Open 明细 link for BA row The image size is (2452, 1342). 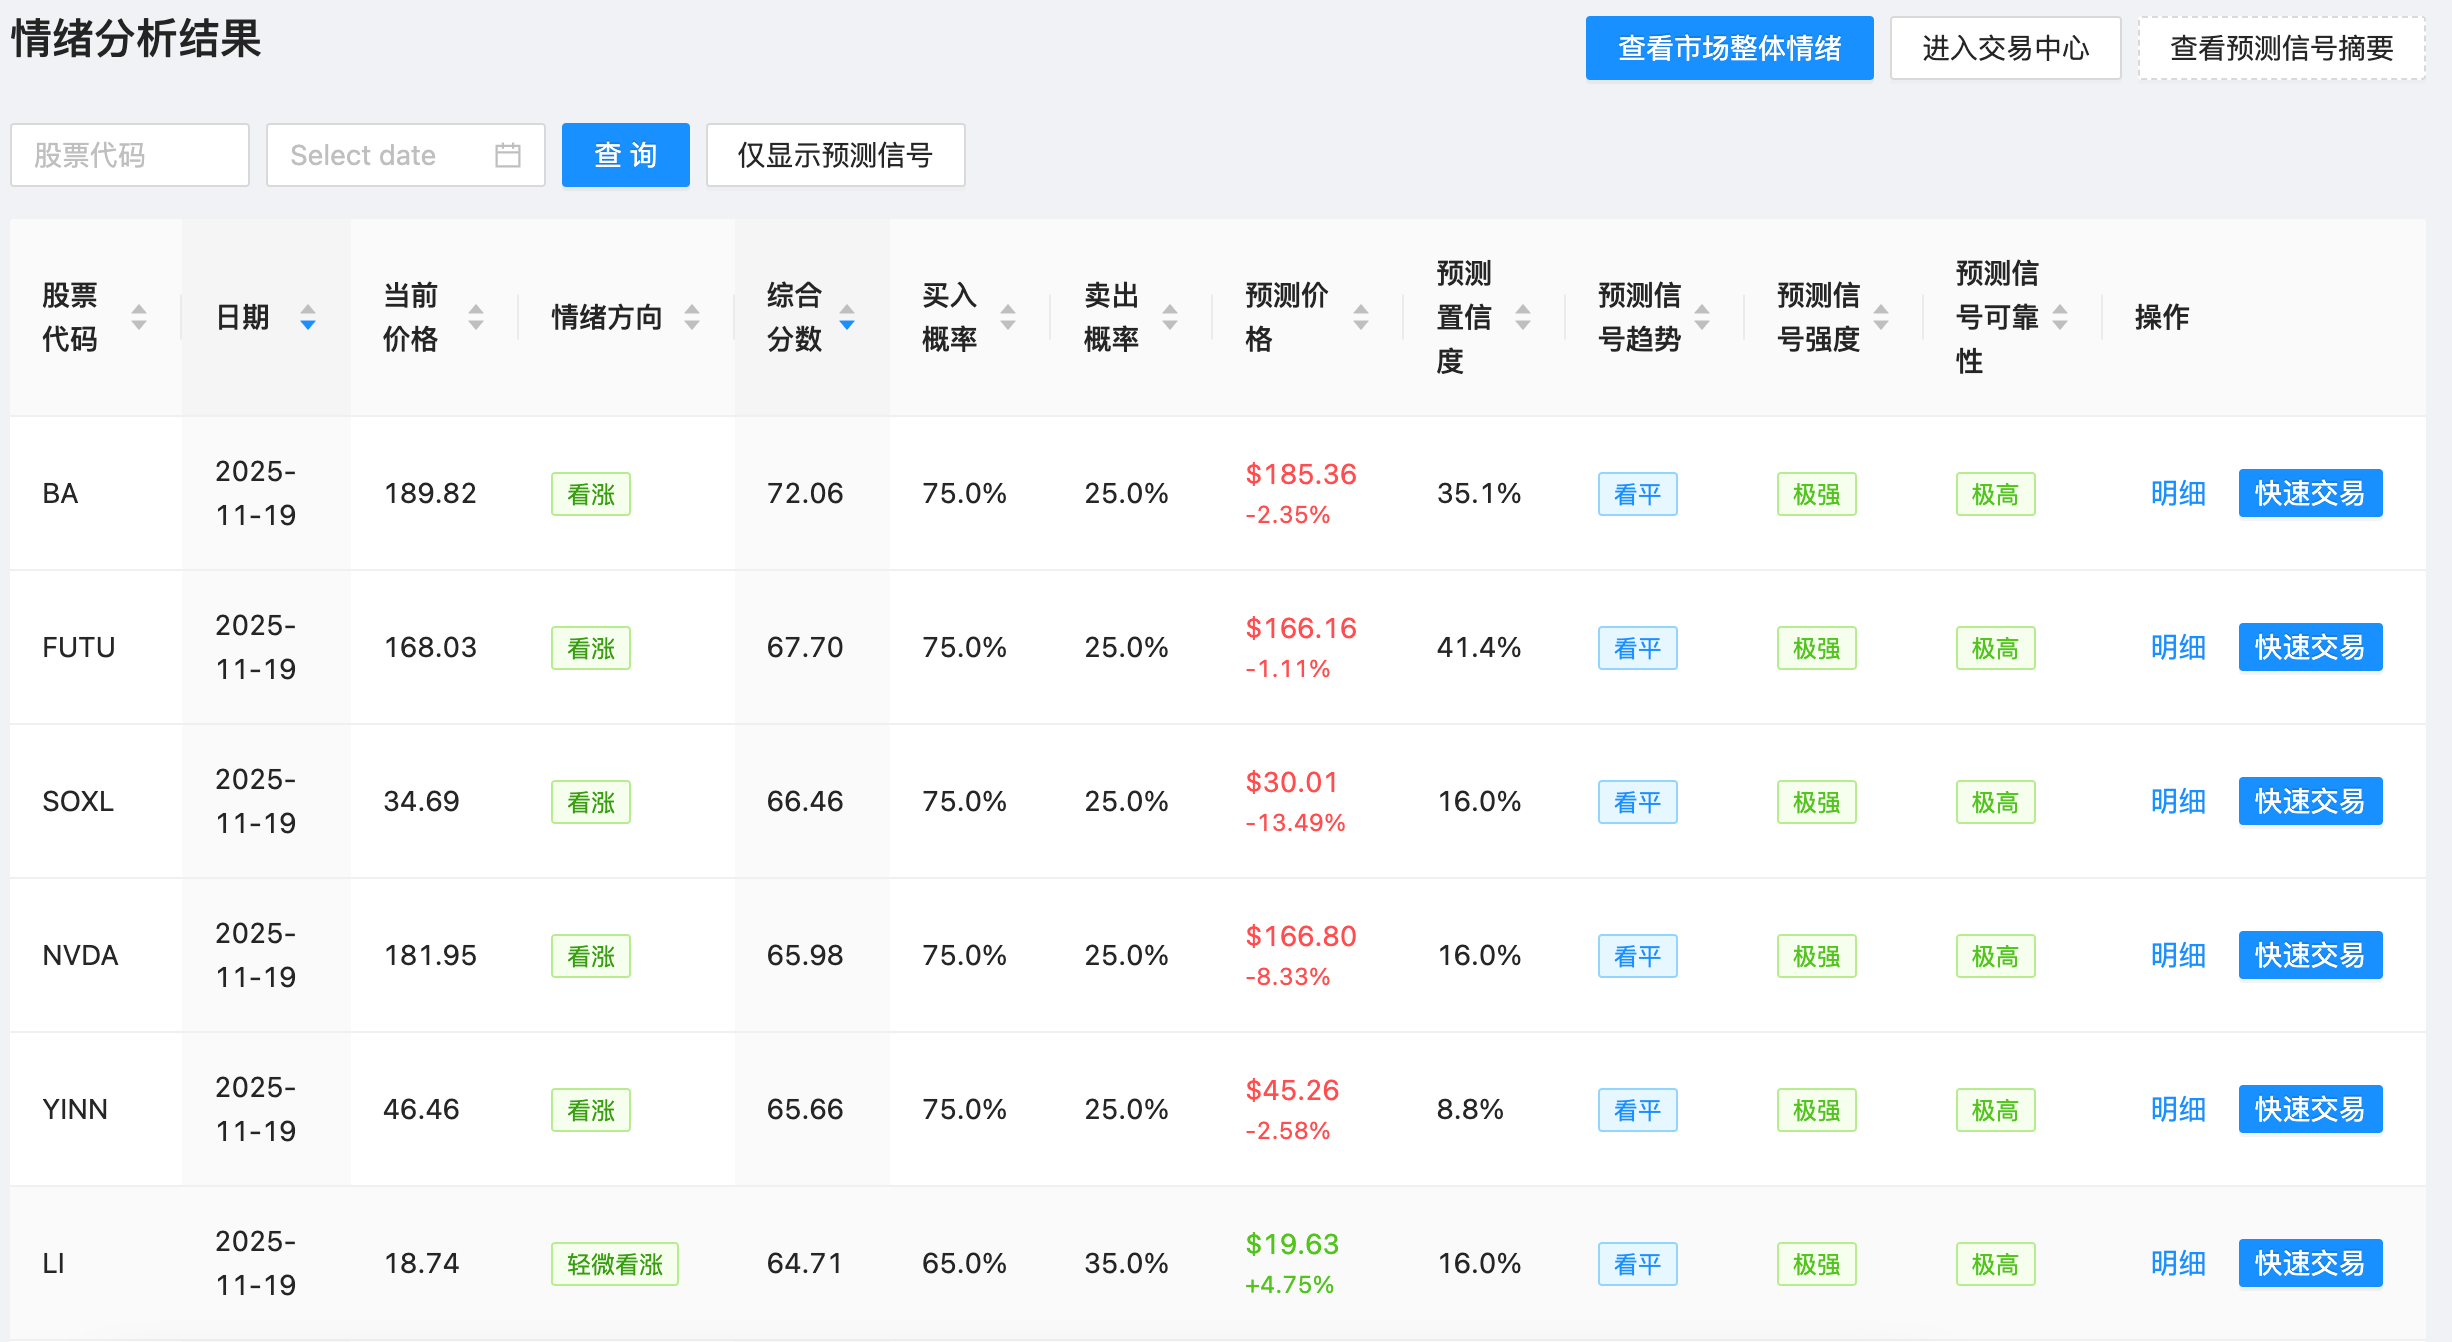pyautogui.click(x=2178, y=493)
